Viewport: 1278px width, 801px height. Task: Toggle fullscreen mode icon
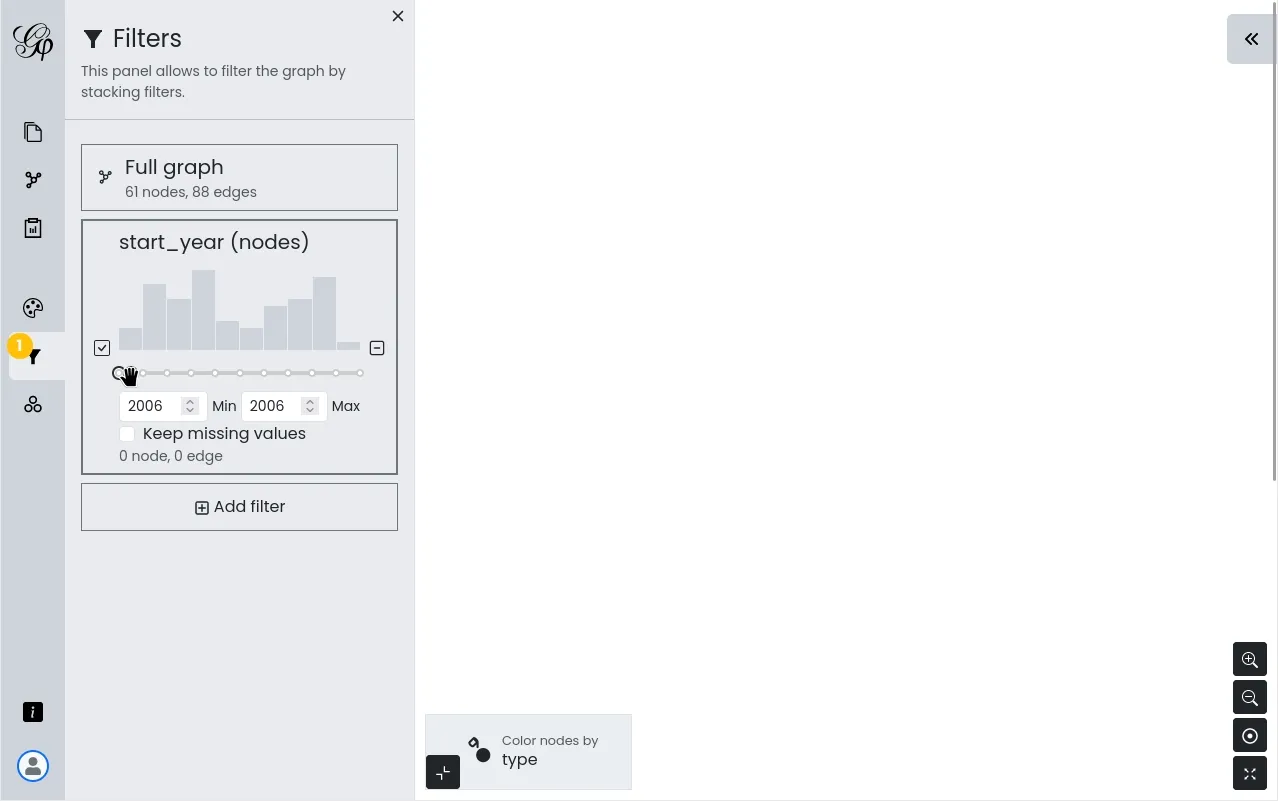(1250, 774)
